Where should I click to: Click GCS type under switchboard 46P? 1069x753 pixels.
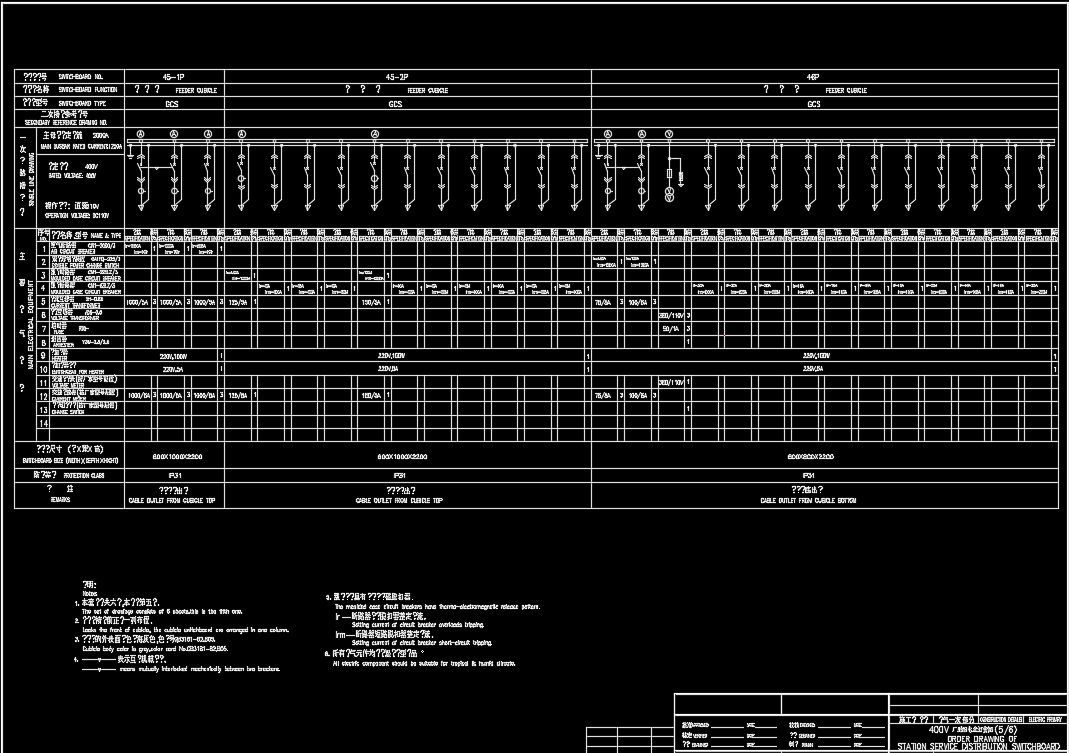click(x=814, y=104)
